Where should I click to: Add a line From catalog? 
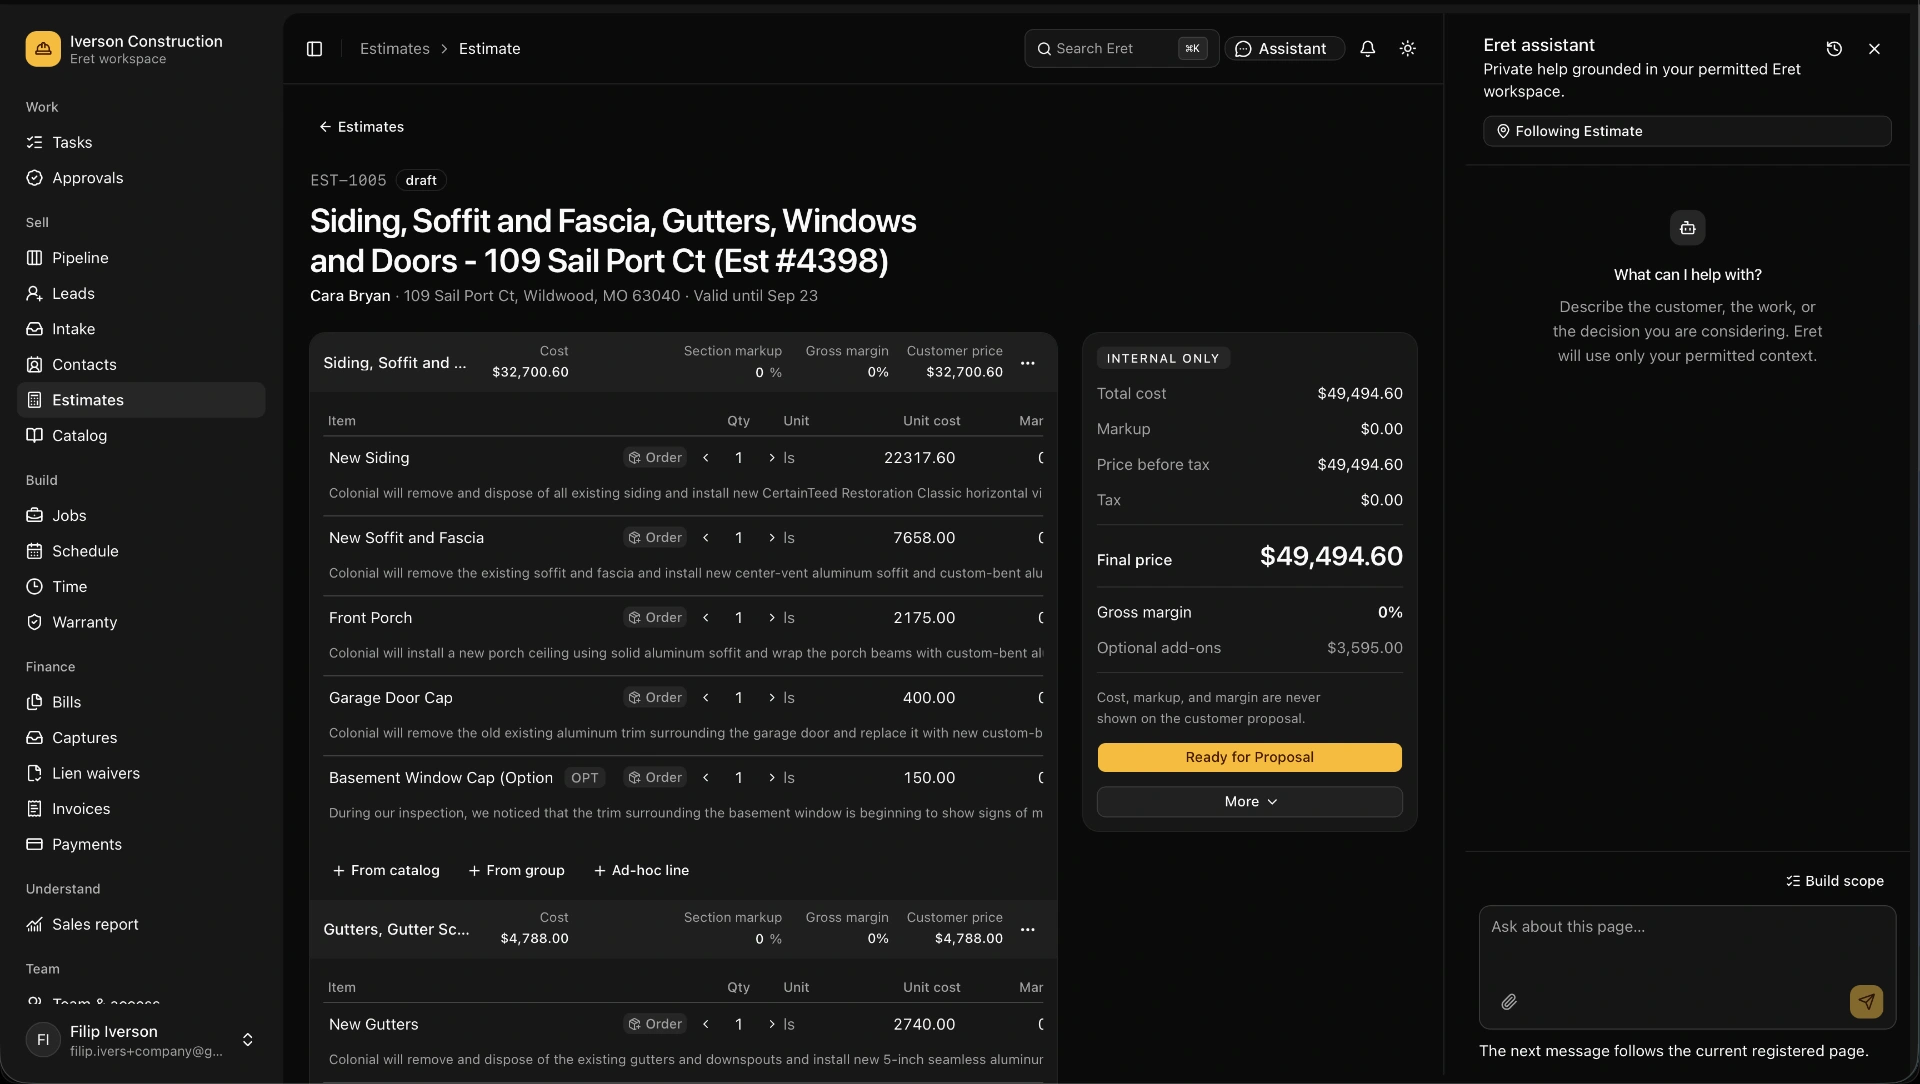click(x=386, y=871)
